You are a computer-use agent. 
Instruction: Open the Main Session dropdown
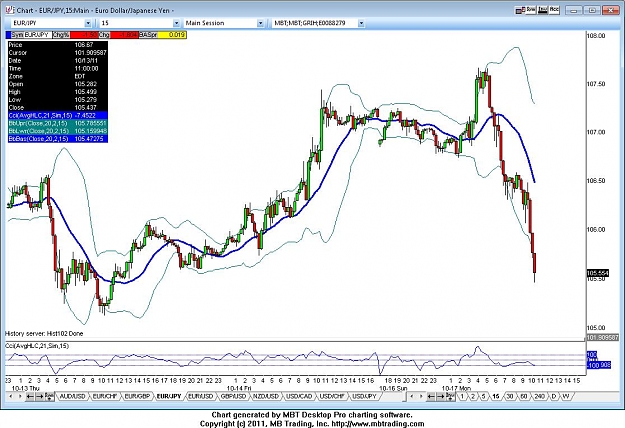pyautogui.click(x=260, y=23)
